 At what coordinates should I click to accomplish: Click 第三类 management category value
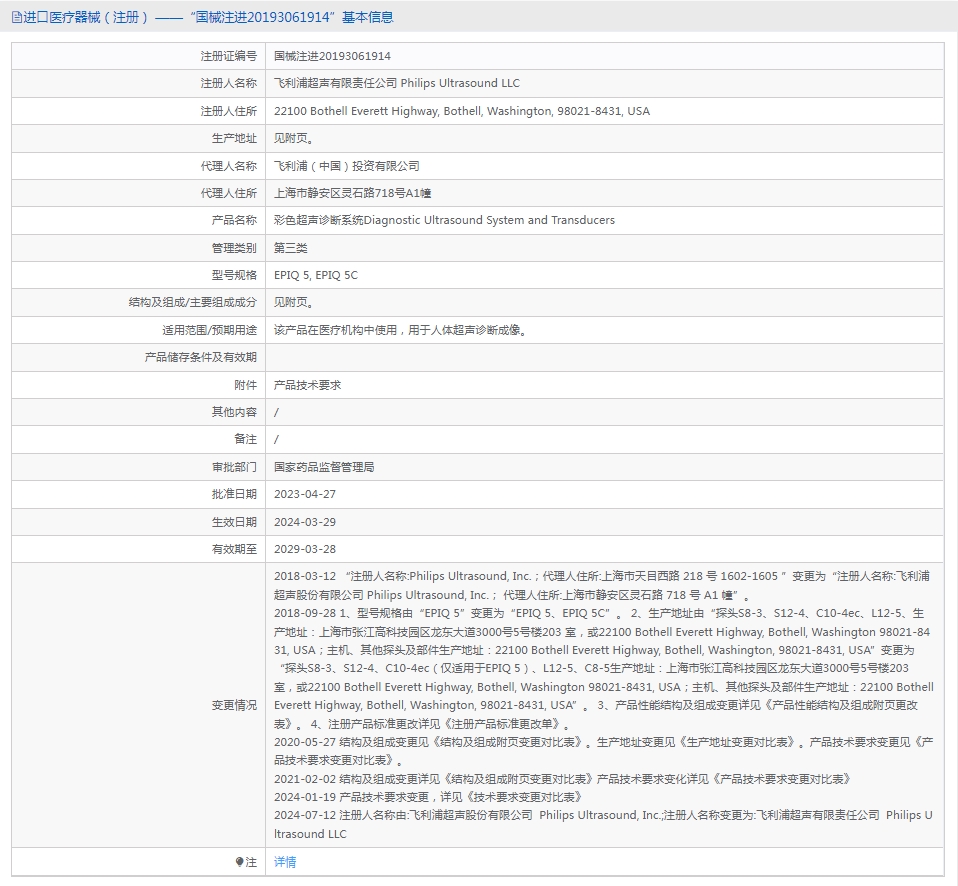(x=290, y=248)
